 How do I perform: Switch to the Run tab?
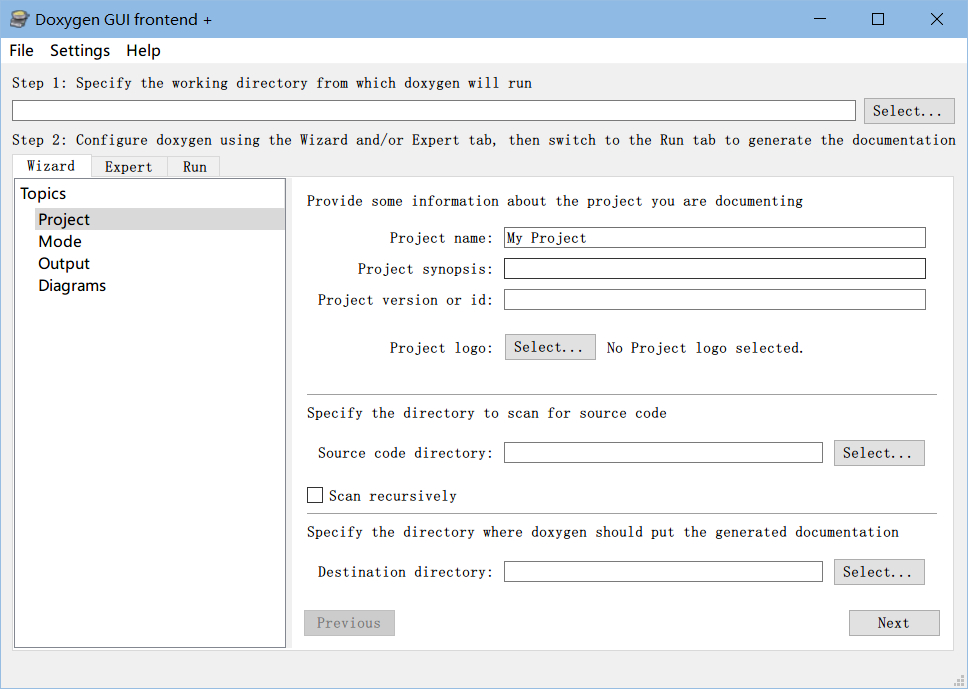point(194,167)
